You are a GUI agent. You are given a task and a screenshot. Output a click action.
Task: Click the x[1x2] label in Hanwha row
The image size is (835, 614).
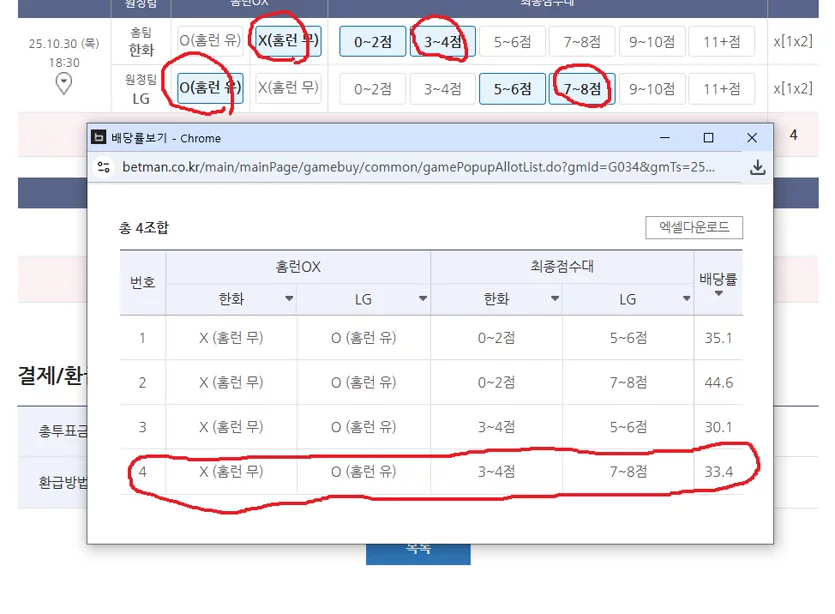793,42
